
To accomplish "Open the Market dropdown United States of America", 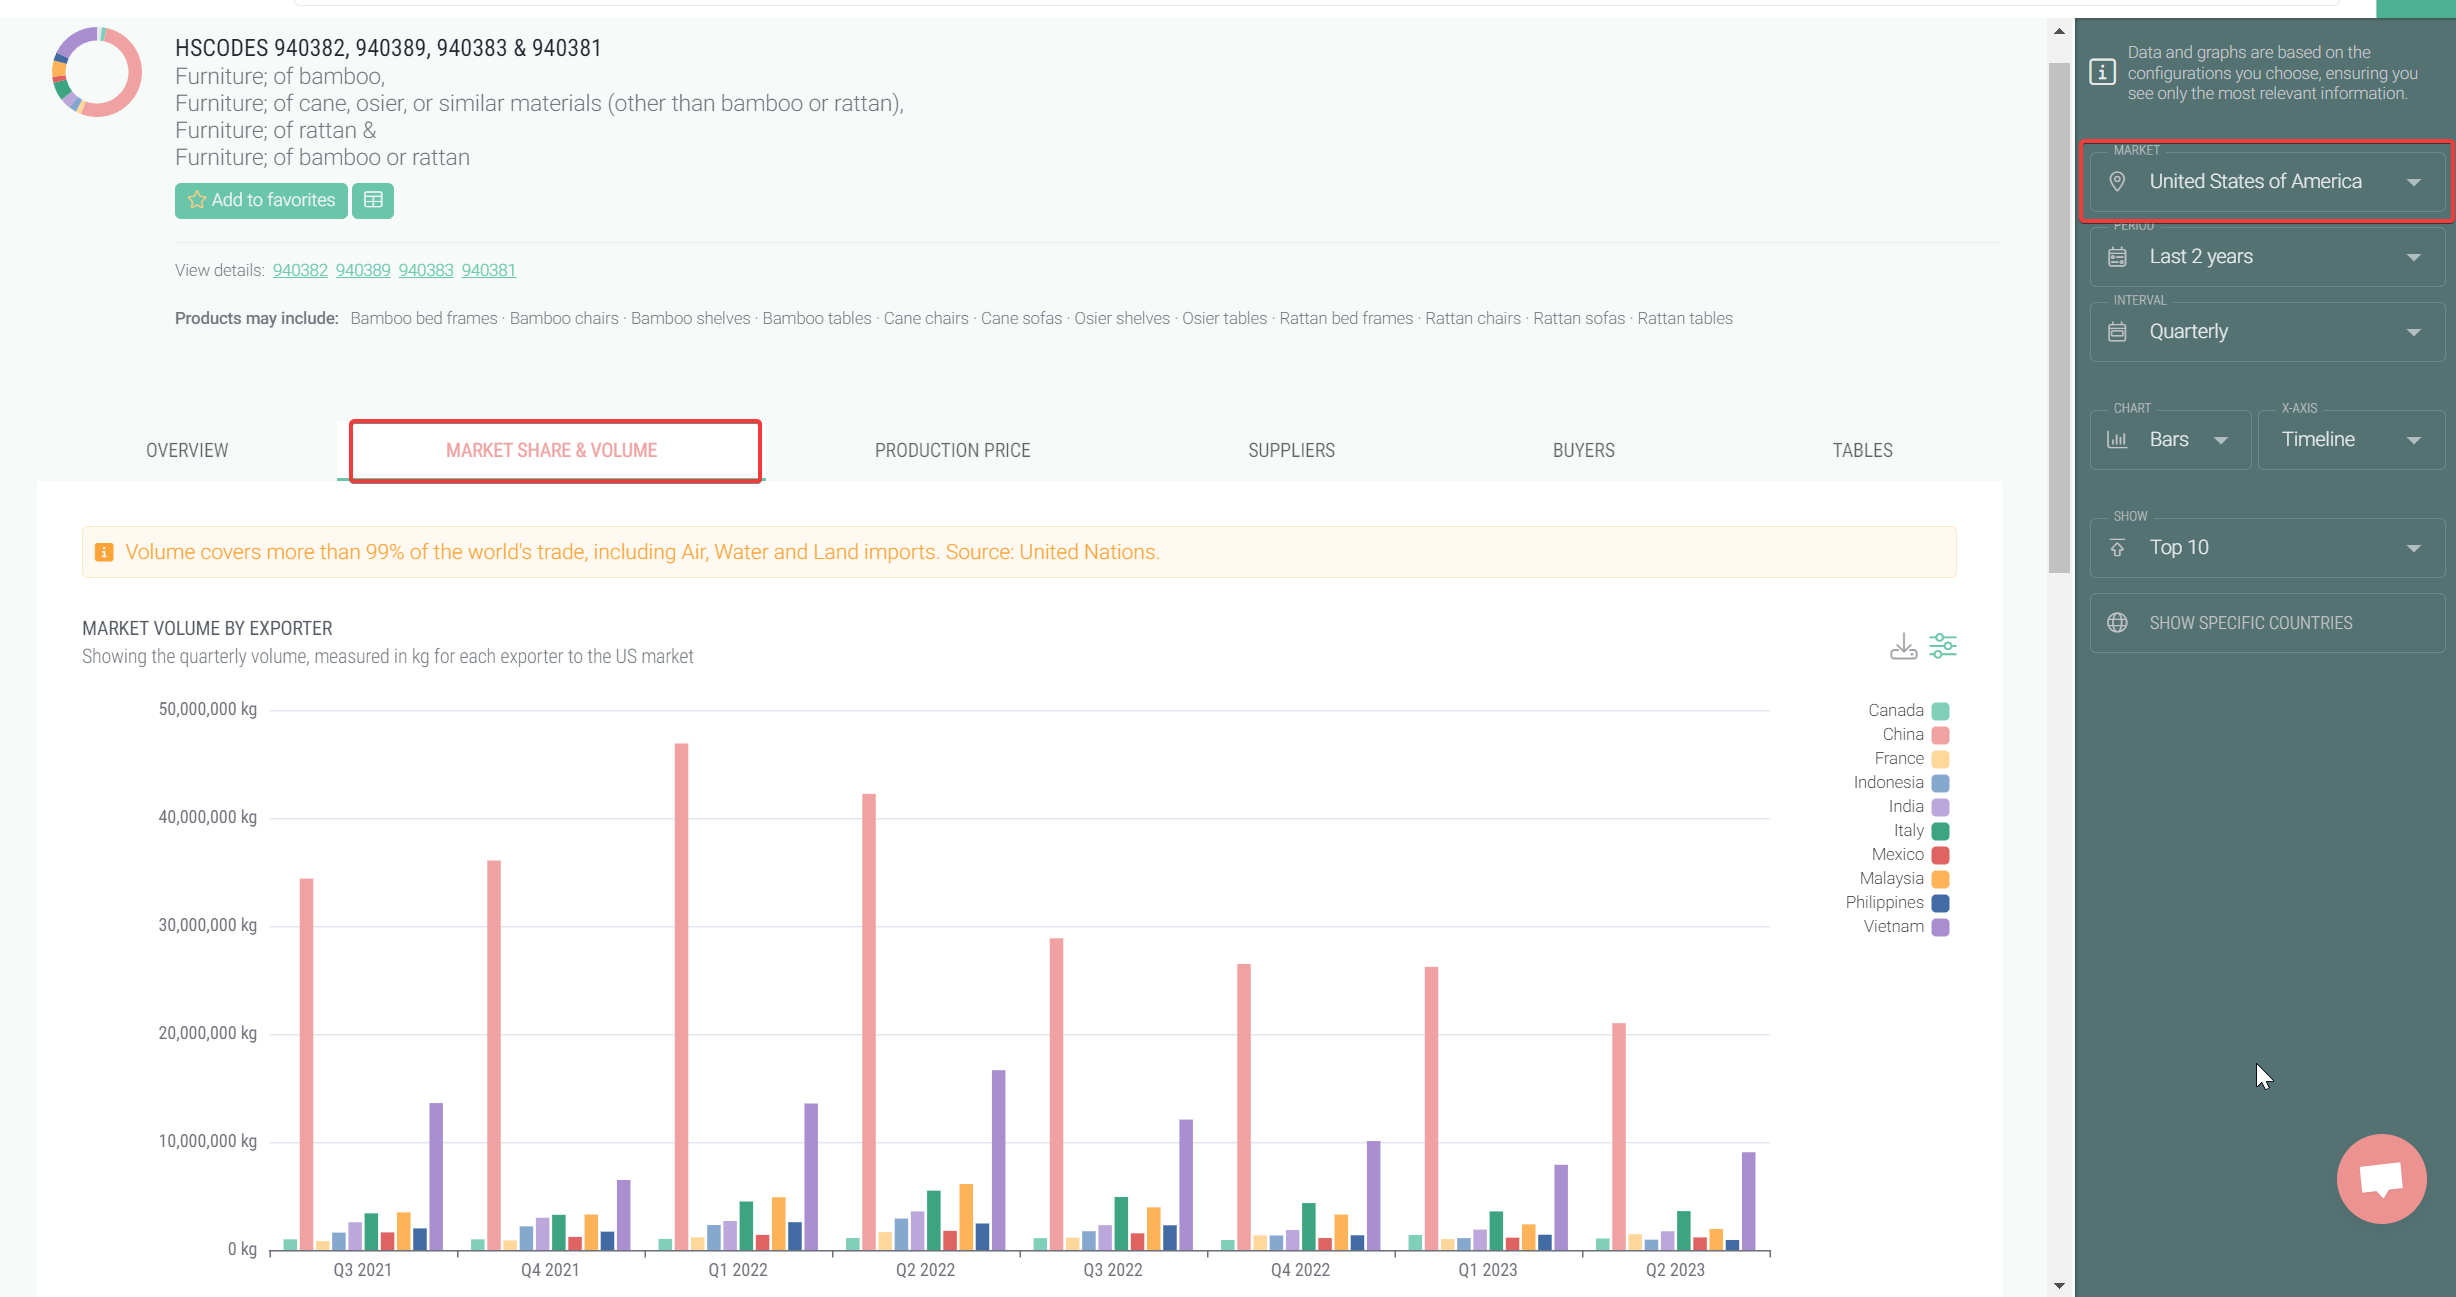I will tap(2267, 181).
